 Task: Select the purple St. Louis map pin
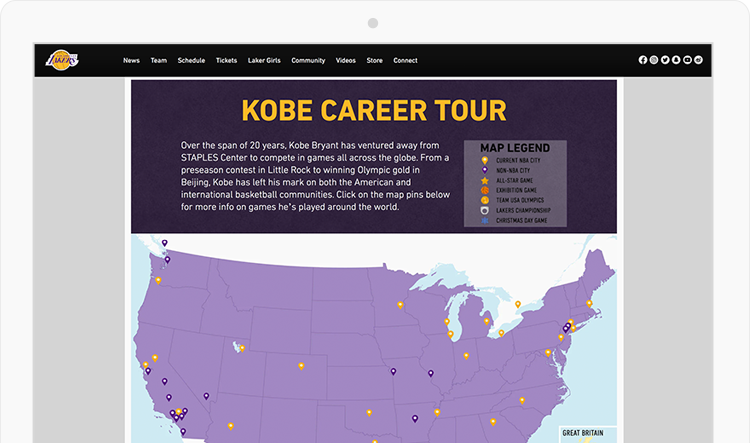[x=431, y=373]
